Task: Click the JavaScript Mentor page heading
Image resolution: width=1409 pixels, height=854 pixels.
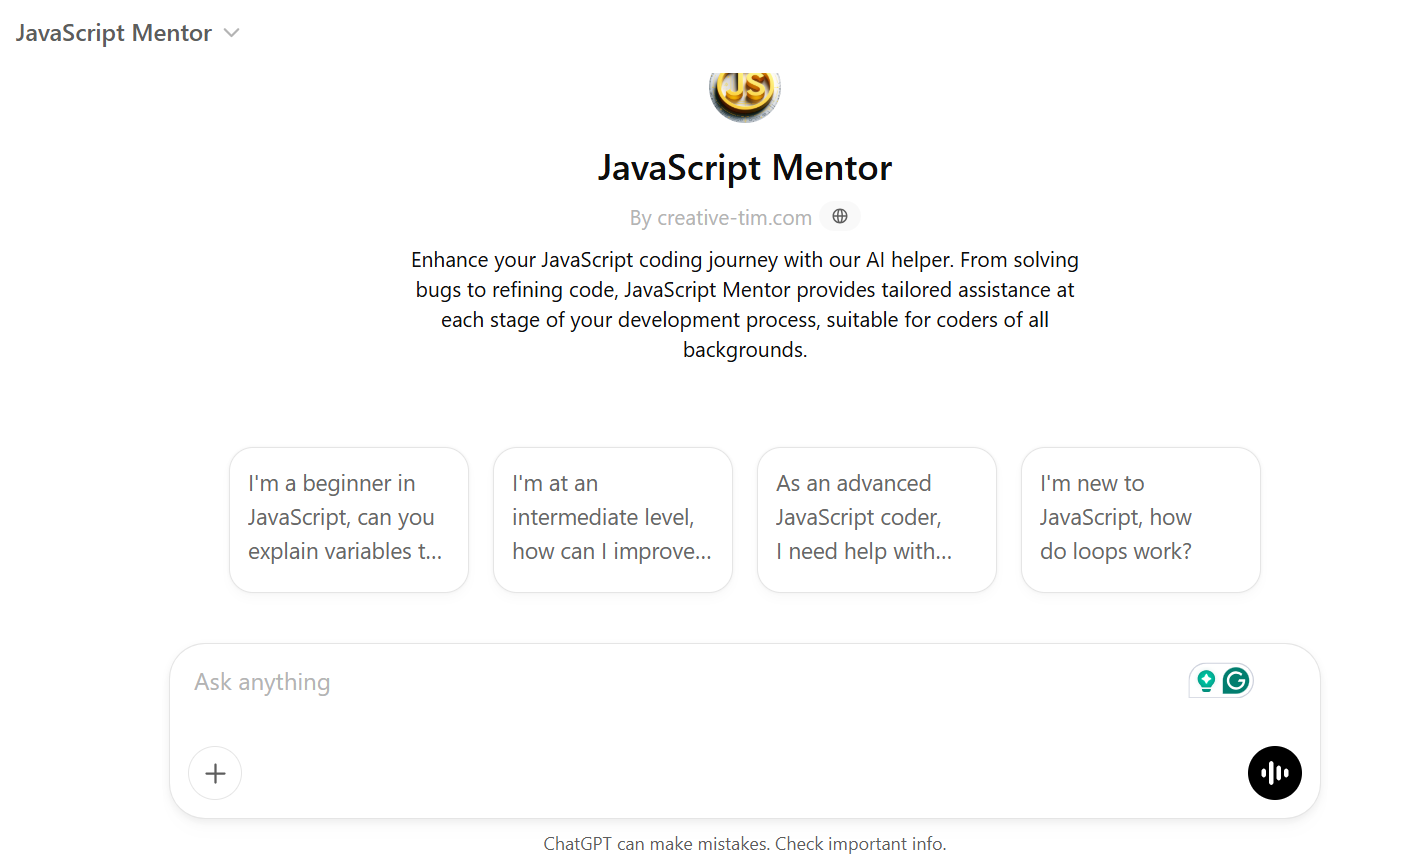Action: pos(744,168)
